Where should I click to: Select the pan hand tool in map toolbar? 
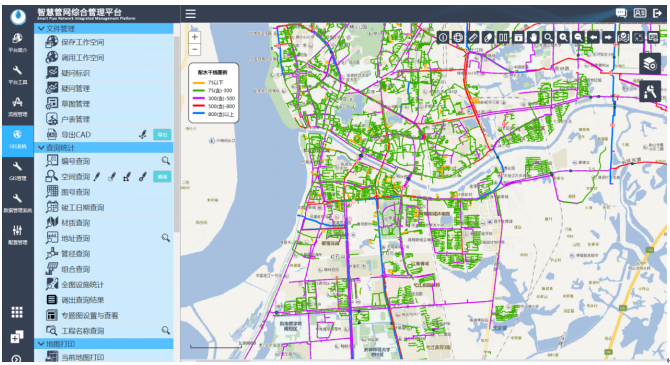pos(533,37)
